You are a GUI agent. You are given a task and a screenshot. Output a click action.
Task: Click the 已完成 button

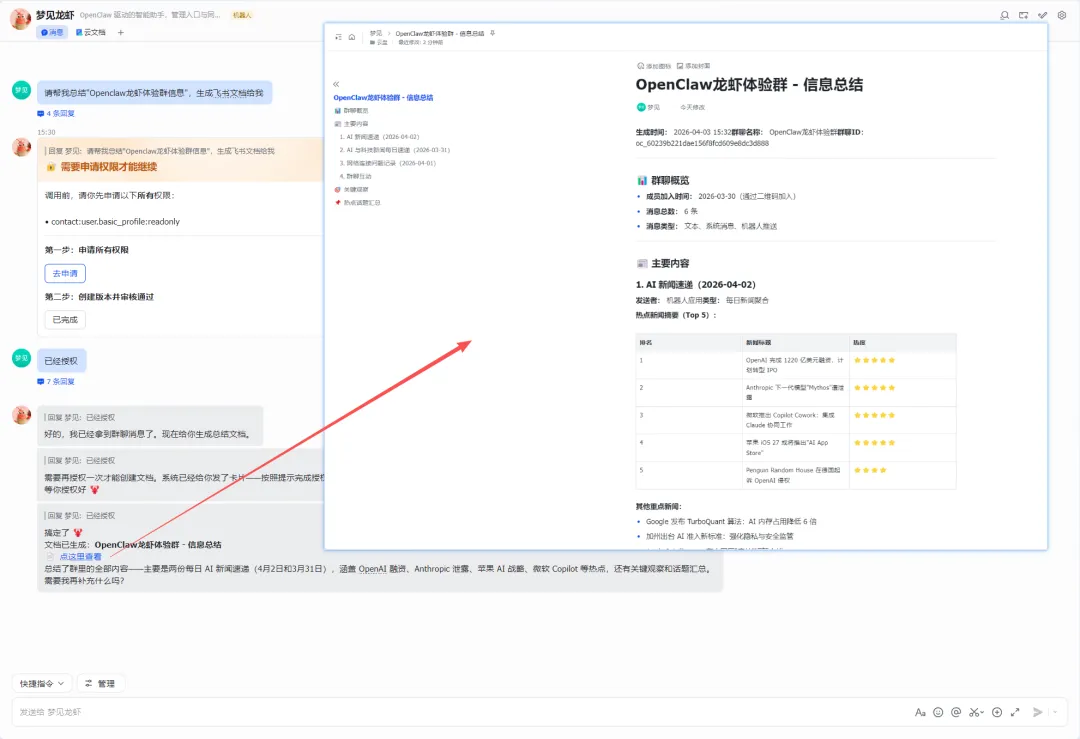(x=65, y=320)
